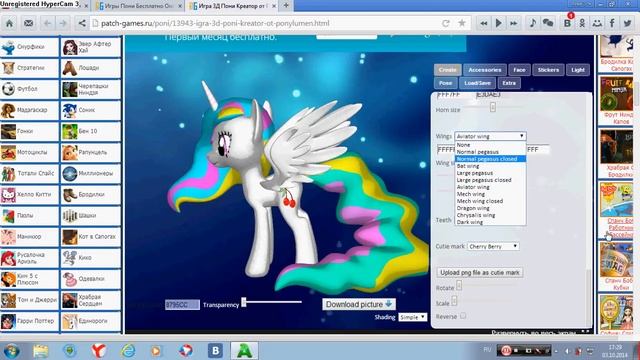Image resolution: width=640 pixels, height=360 pixels.
Task: Click the rewind media toolbar button
Action: pyautogui.click(x=484, y=23)
